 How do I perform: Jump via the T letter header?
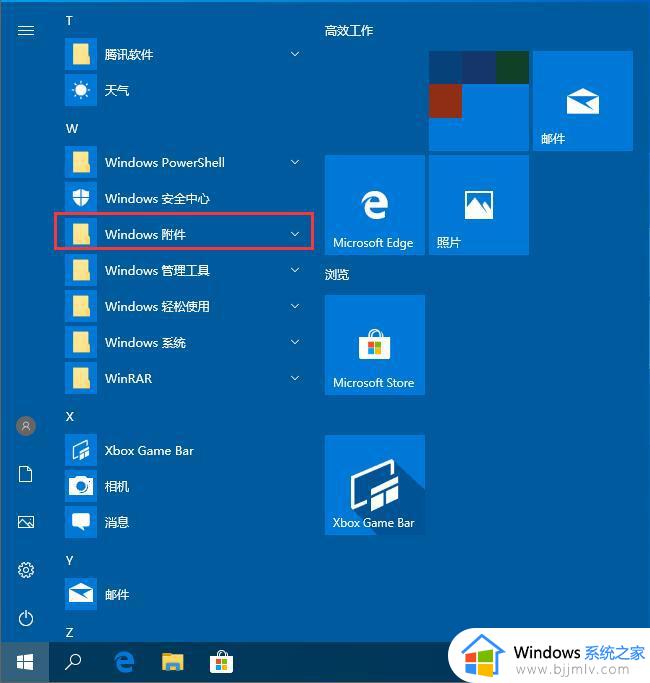click(69, 20)
